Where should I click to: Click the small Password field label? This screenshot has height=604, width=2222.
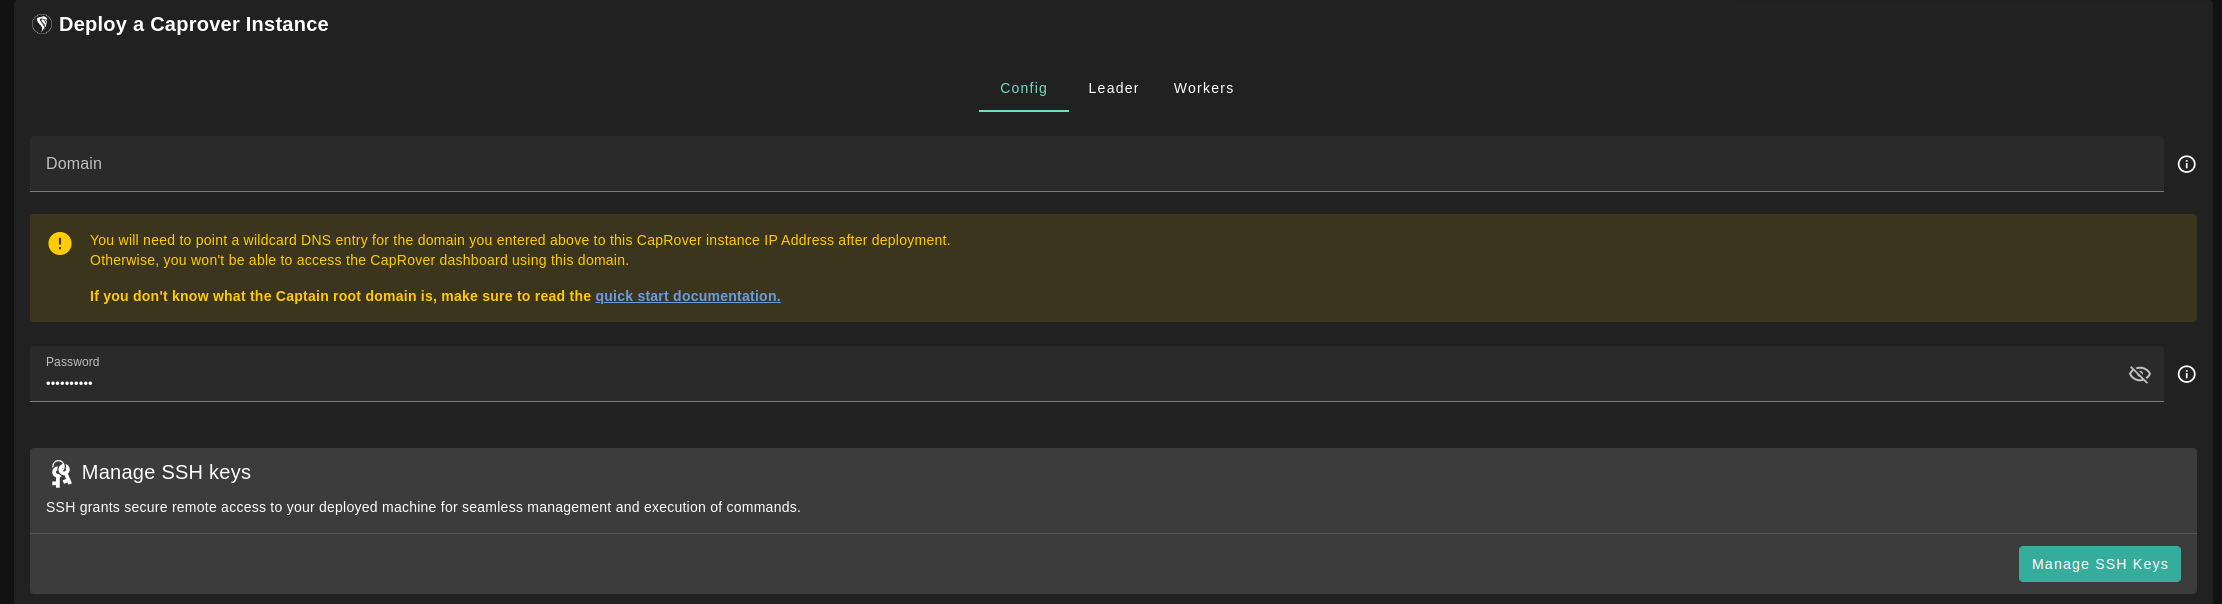click(72, 362)
